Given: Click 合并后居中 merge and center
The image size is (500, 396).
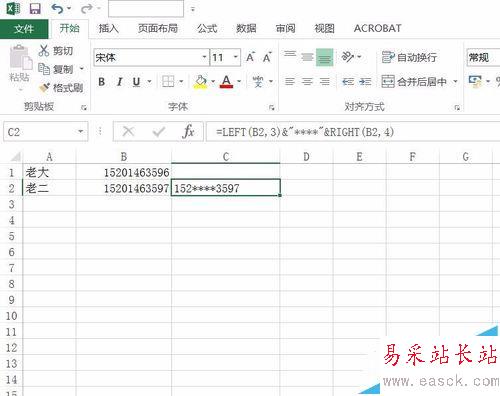Looking at the screenshot, I should (x=414, y=81).
